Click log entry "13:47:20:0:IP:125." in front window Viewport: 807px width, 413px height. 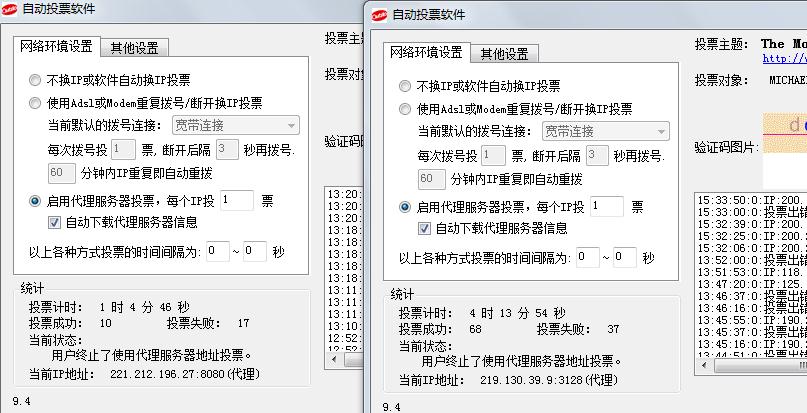[751, 284]
